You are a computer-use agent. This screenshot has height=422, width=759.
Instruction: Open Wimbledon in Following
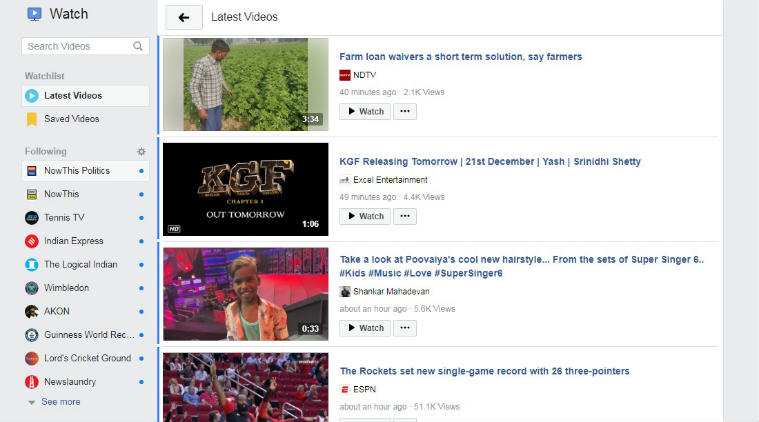(85, 288)
